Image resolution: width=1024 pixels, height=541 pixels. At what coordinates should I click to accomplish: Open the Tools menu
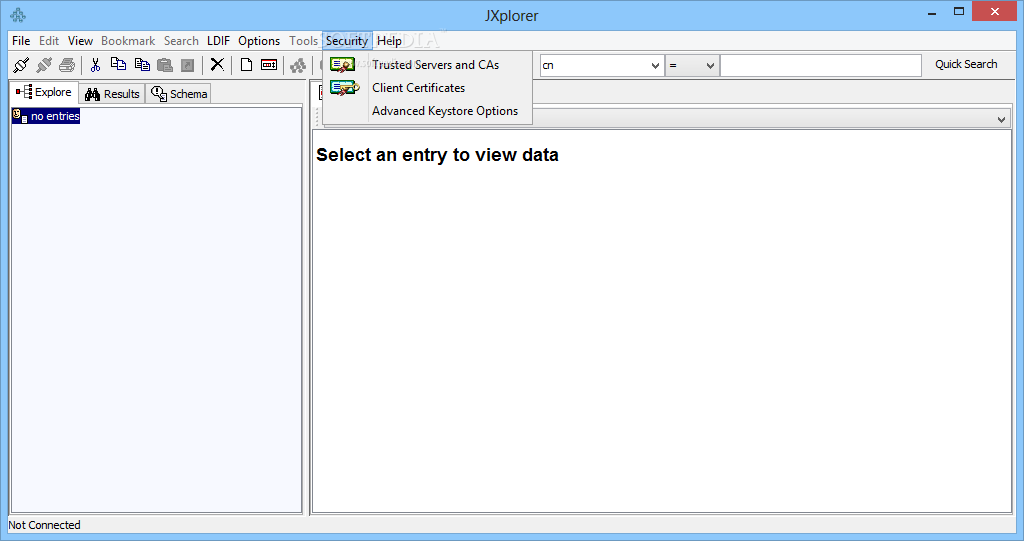tap(304, 41)
